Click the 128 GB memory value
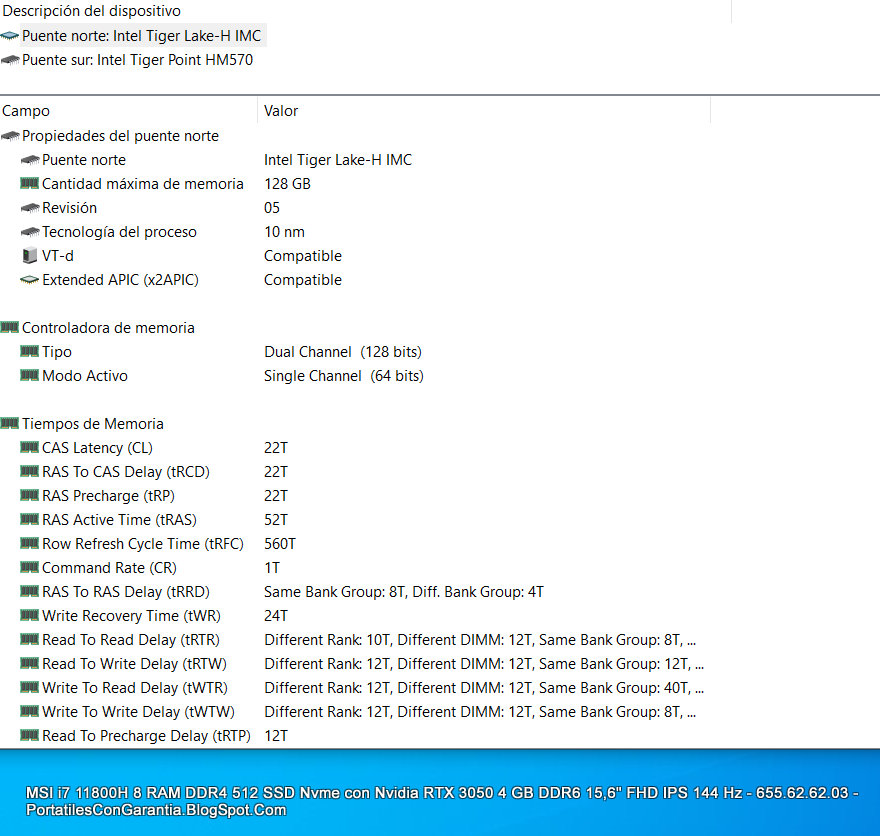Screen dimensions: 880x836 pos(287,184)
